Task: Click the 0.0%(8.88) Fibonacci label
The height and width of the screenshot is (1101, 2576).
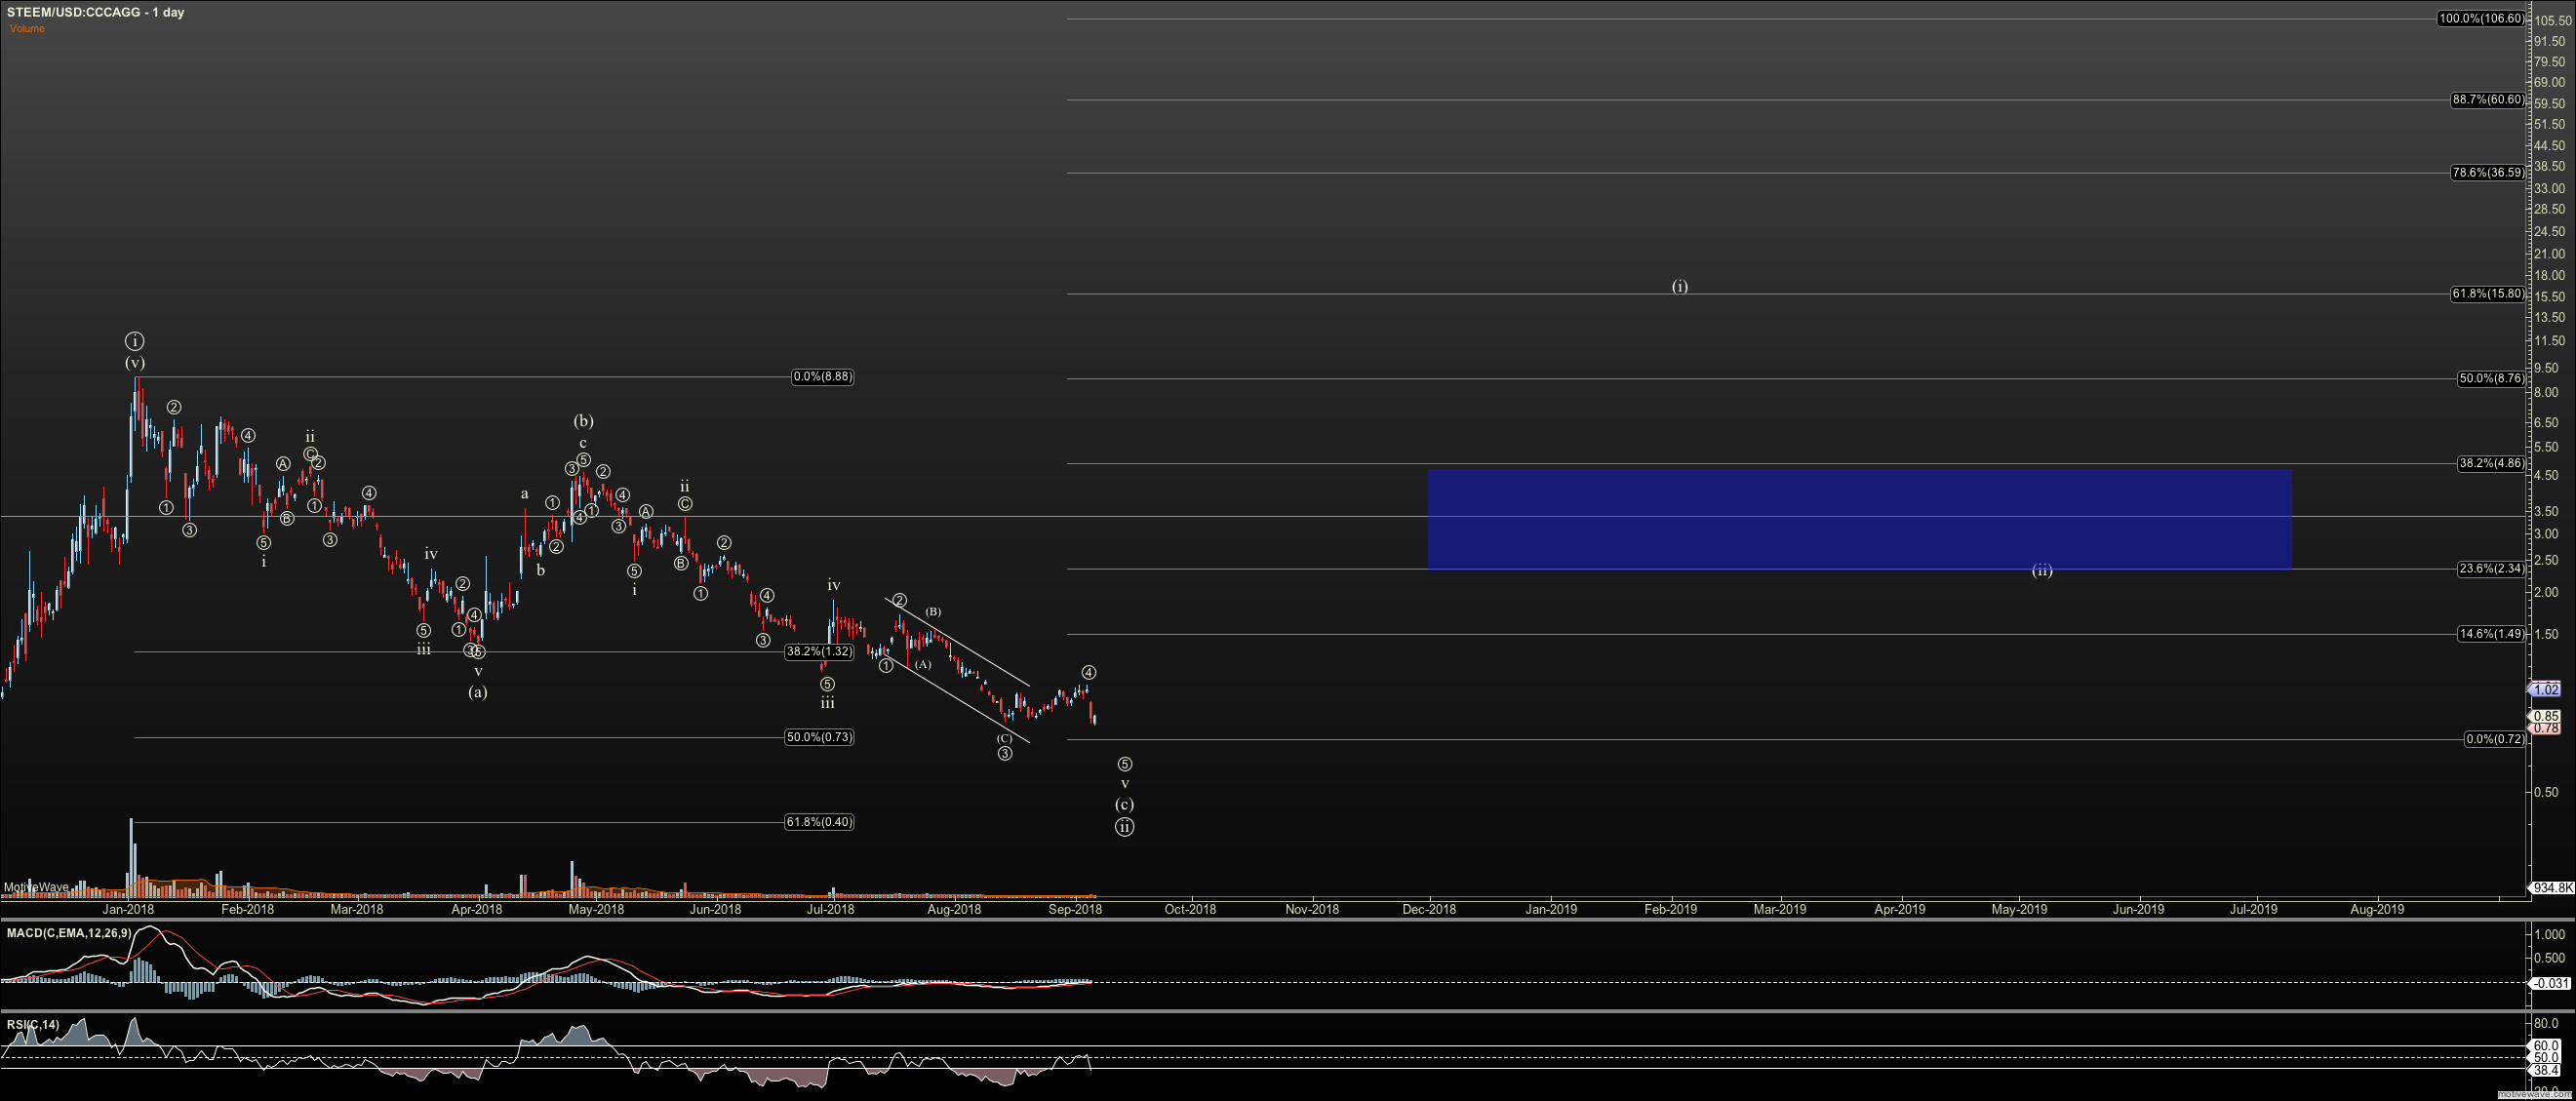Action: (x=822, y=377)
